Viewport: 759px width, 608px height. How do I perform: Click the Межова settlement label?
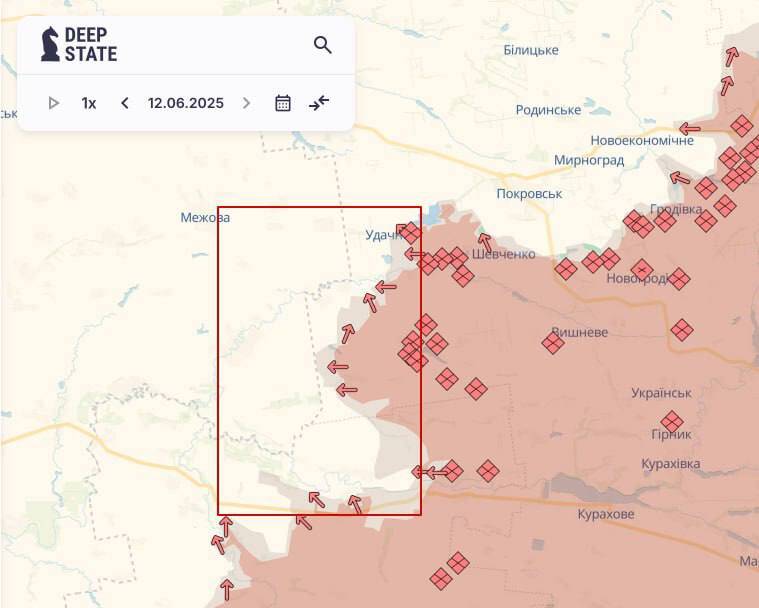click(x=205, y=218)
